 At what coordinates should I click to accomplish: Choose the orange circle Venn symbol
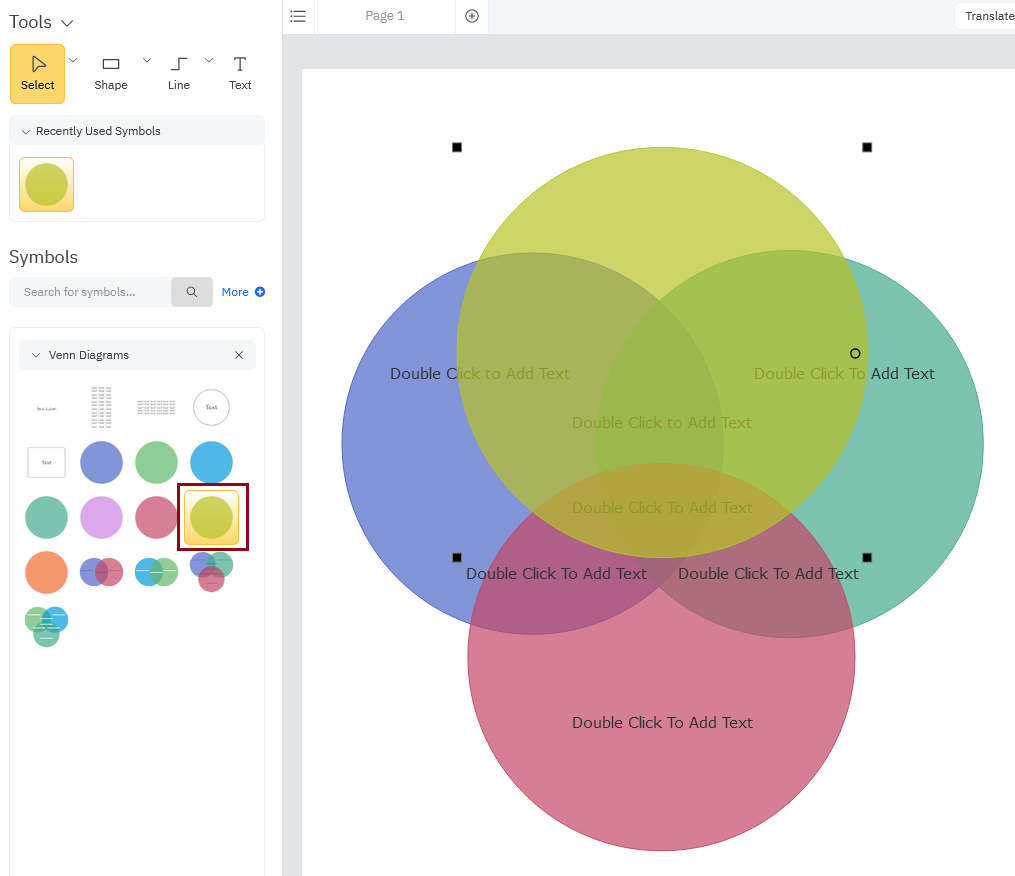pos(46,572)
